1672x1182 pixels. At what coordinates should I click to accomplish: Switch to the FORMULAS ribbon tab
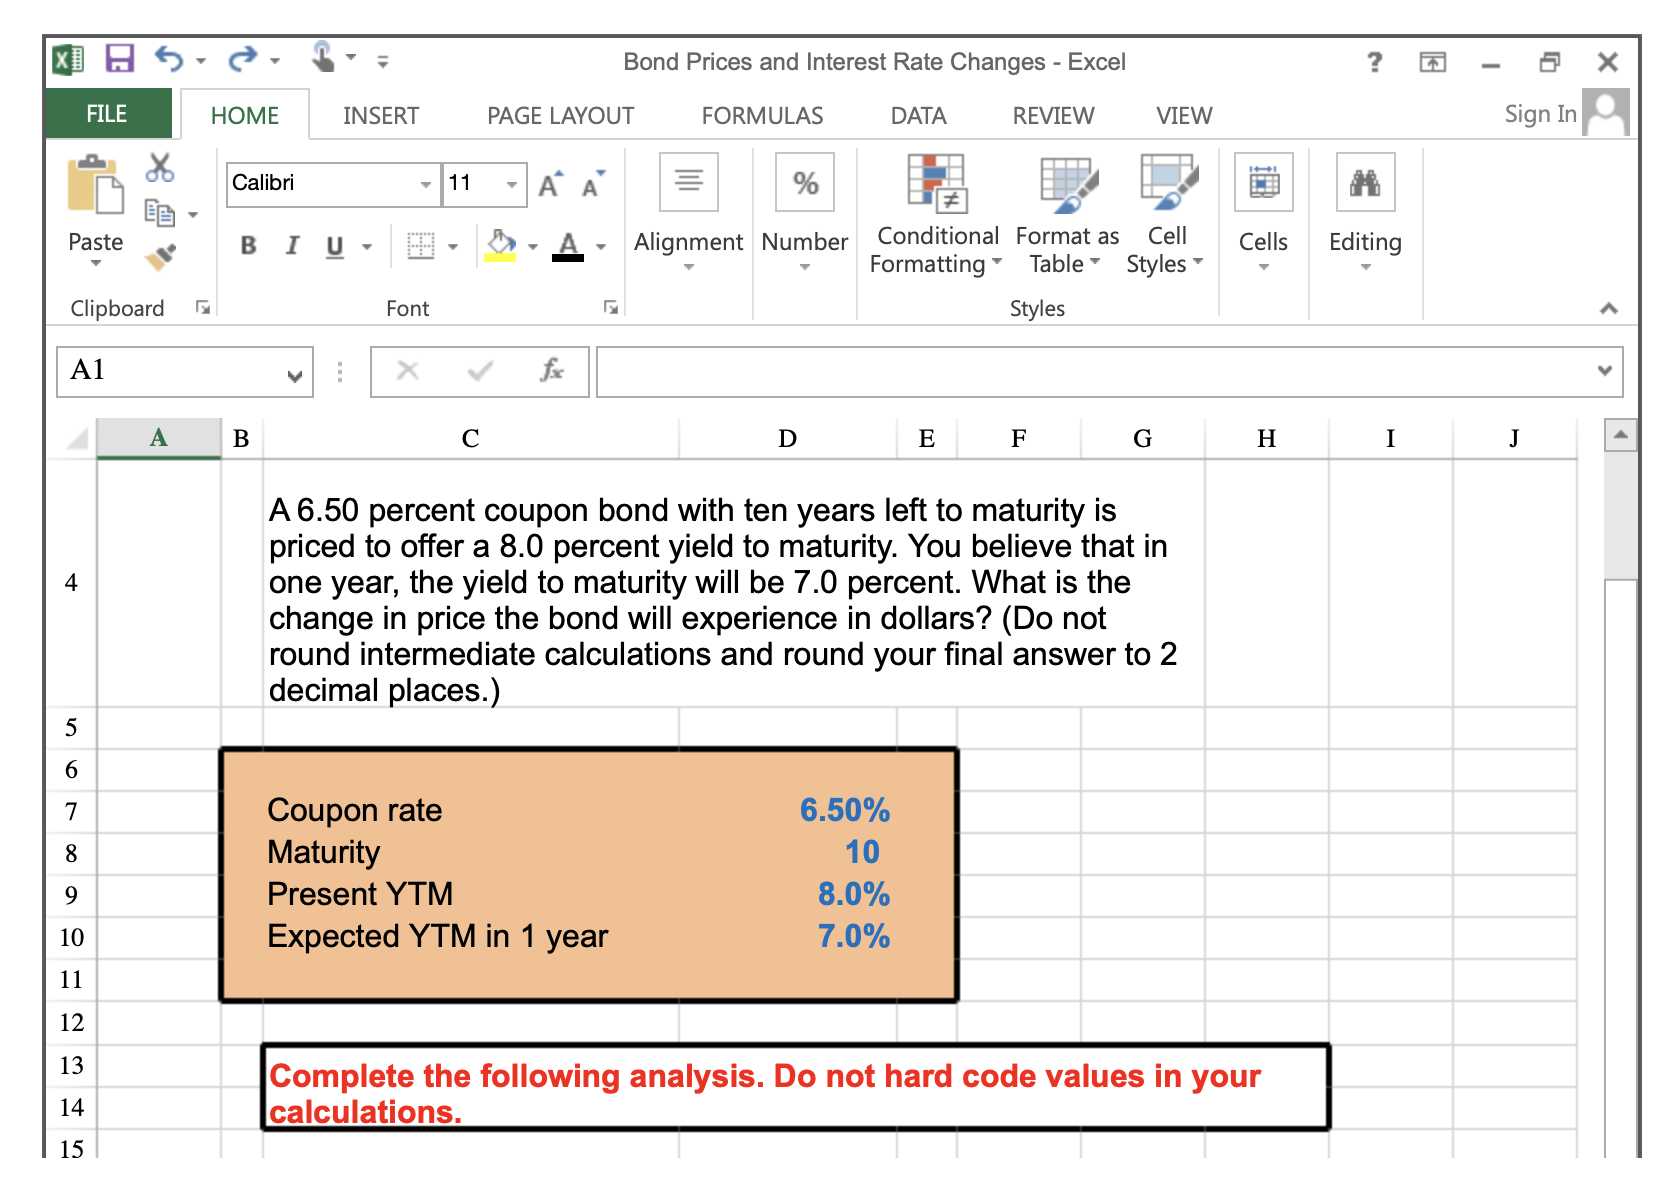click(x=762, y=115)
